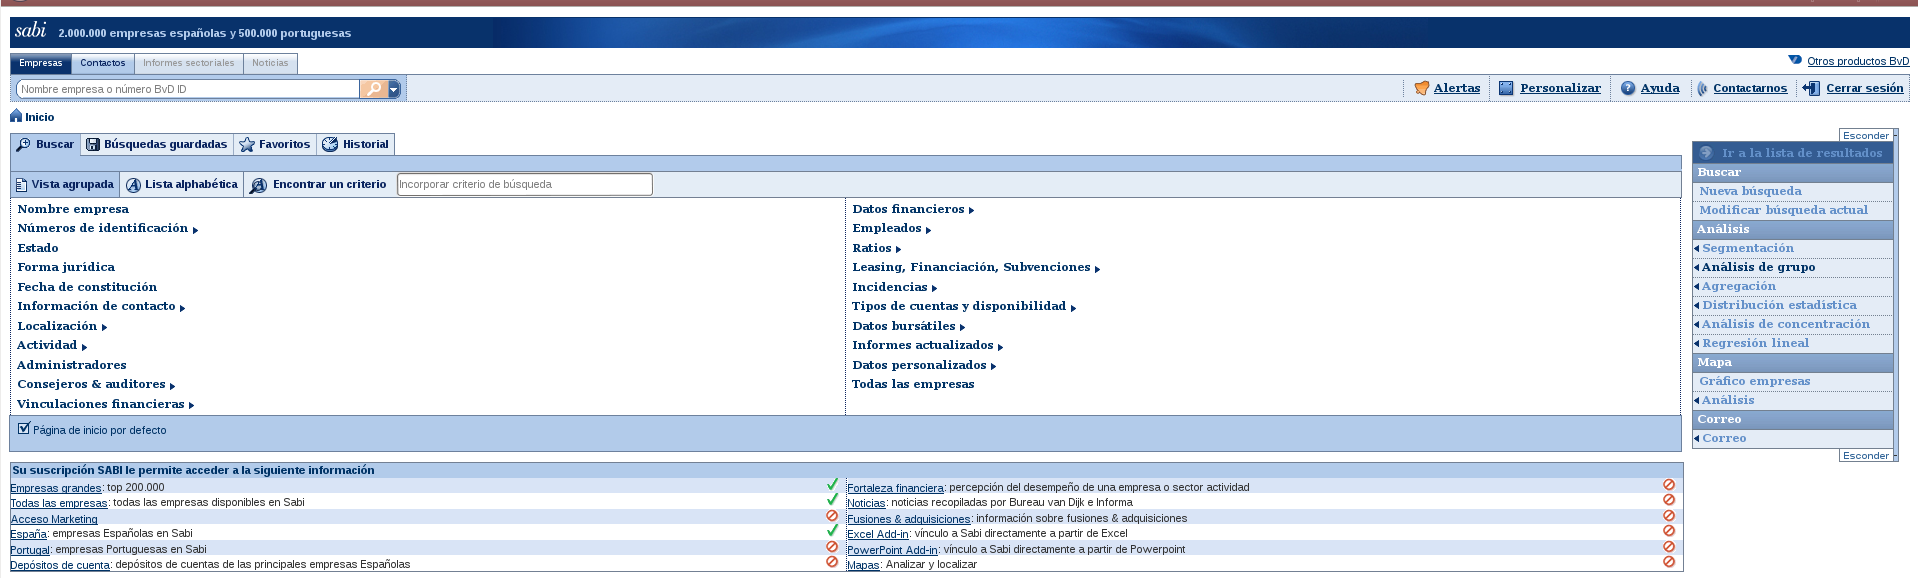Screen dimensions: 1918x578
Task: Open the quick search dropdown arrow
Action: click(x=394, y=89)
